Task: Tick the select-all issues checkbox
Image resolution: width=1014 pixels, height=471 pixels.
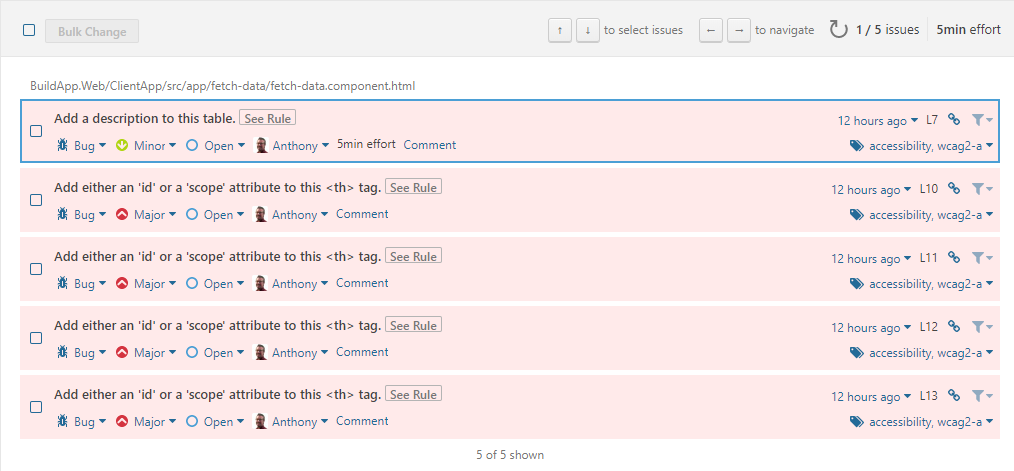Action: [x=28, y=30]
